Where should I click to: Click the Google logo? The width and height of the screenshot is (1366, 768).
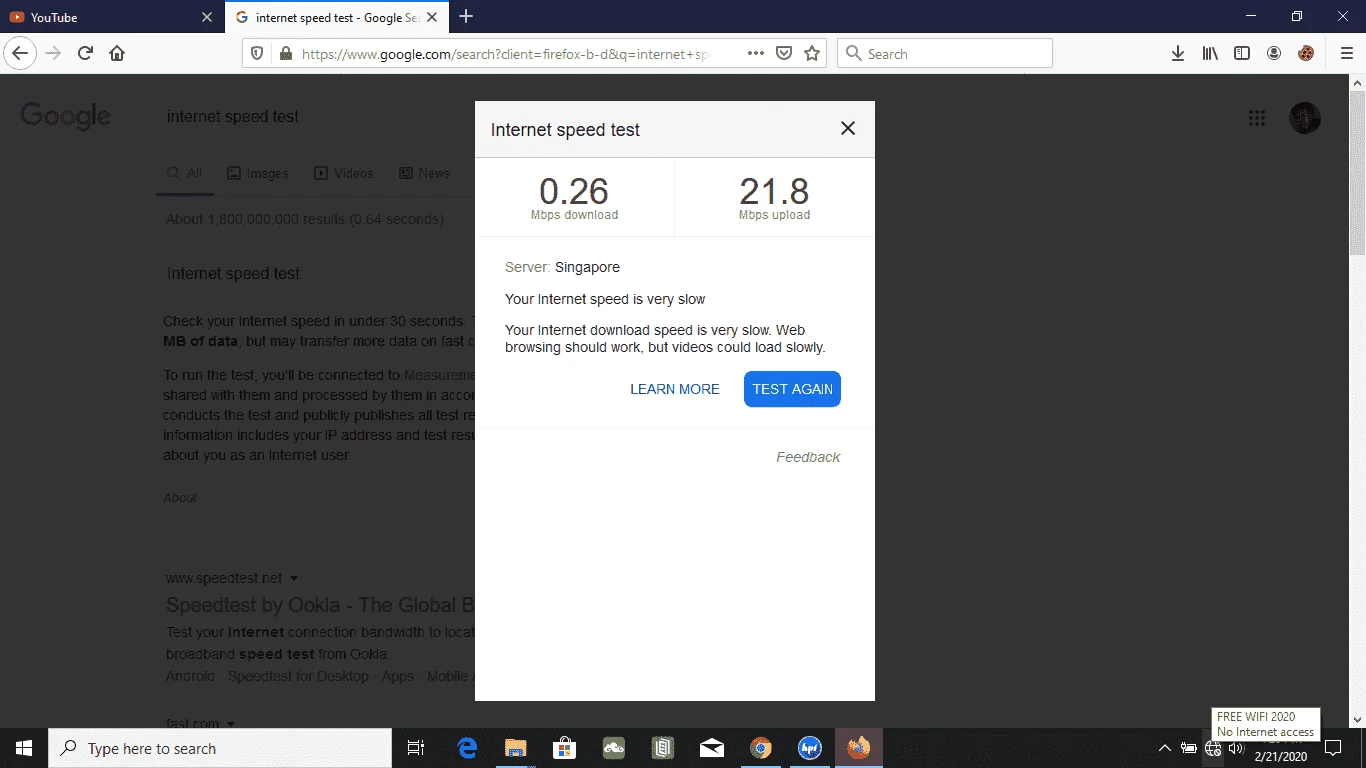click(x=66, y=116)
